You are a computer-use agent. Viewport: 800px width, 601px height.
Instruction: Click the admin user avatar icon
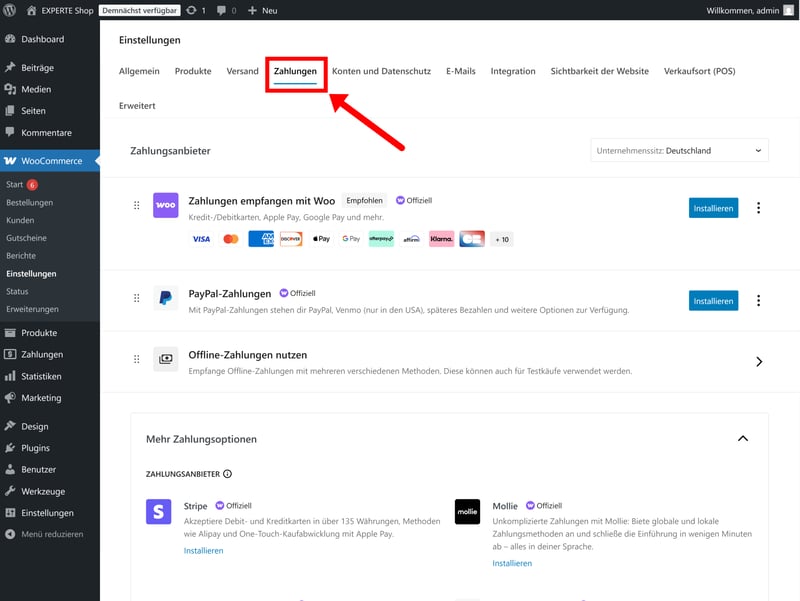point(786,10)
